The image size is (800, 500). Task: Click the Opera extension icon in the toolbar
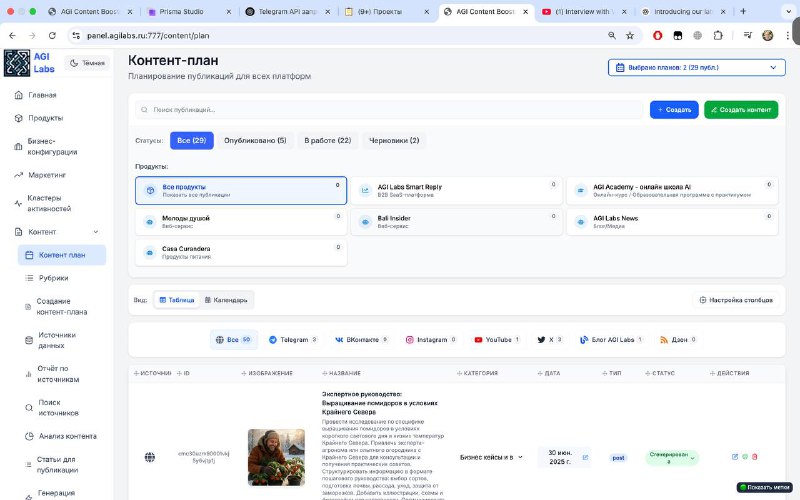coord(658,35)
